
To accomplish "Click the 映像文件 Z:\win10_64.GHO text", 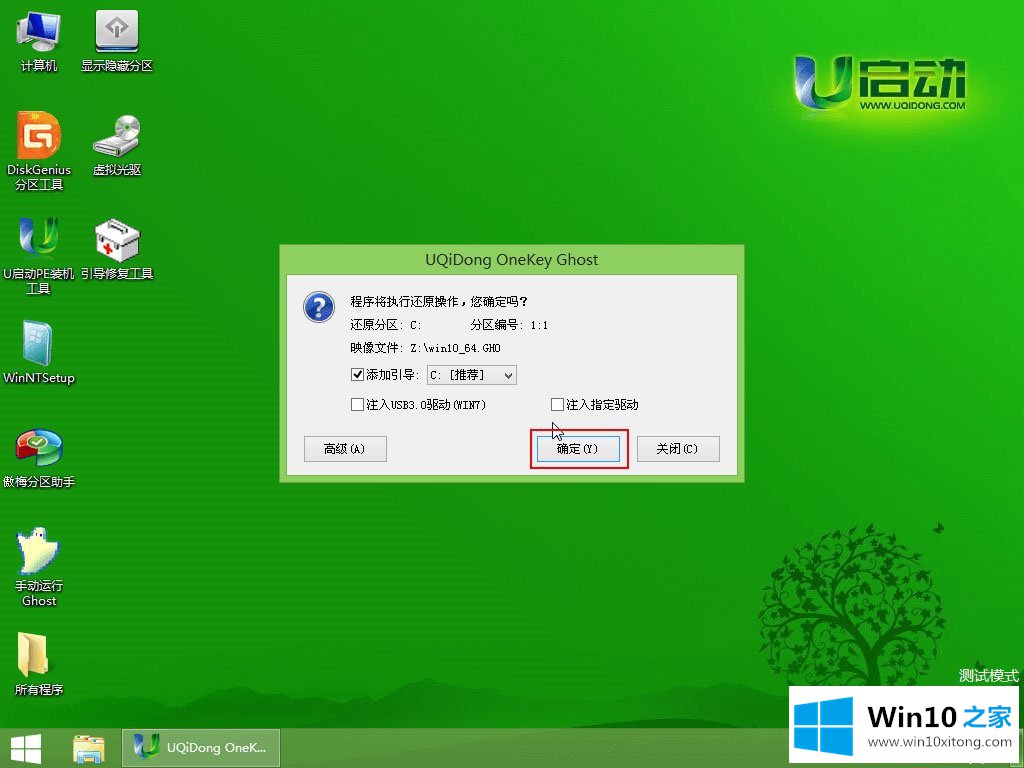I will [x=425, y=348].
